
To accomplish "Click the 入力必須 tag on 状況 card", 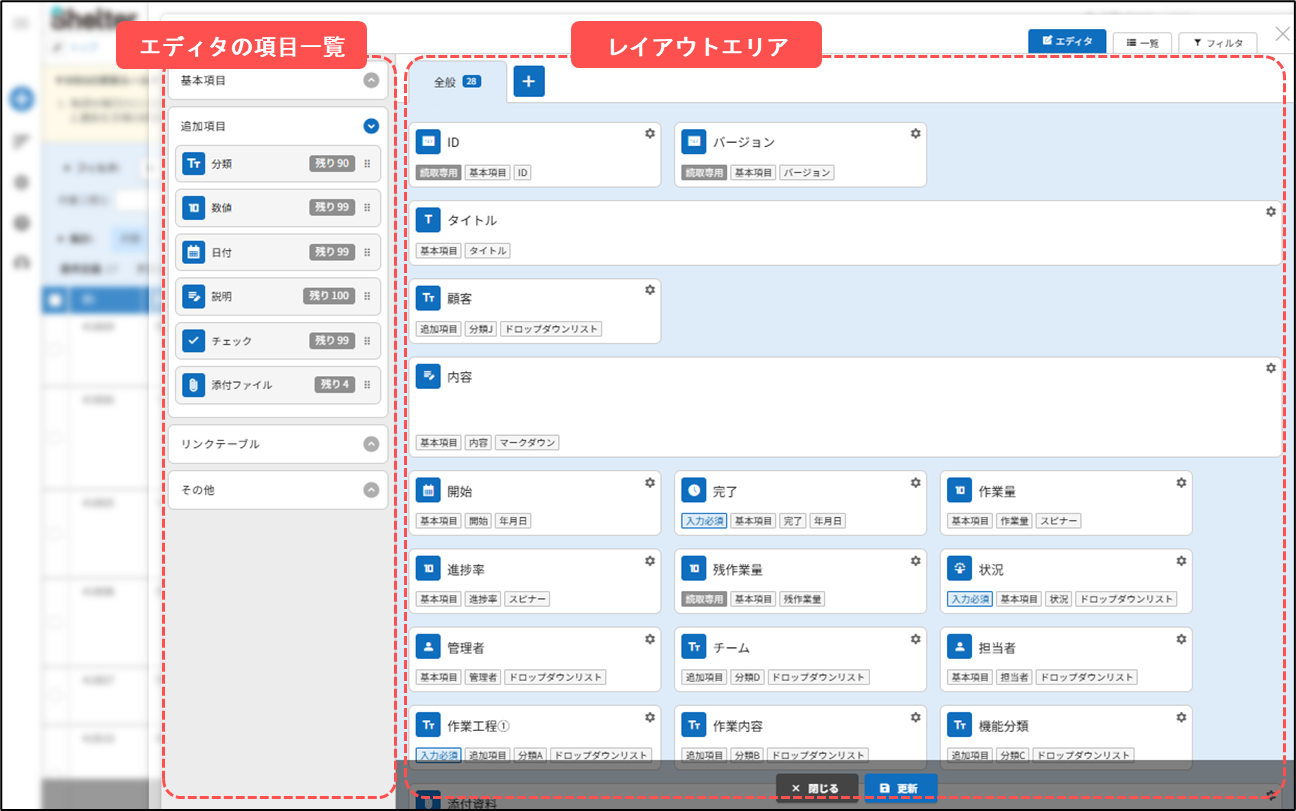I will pos(970,599).
